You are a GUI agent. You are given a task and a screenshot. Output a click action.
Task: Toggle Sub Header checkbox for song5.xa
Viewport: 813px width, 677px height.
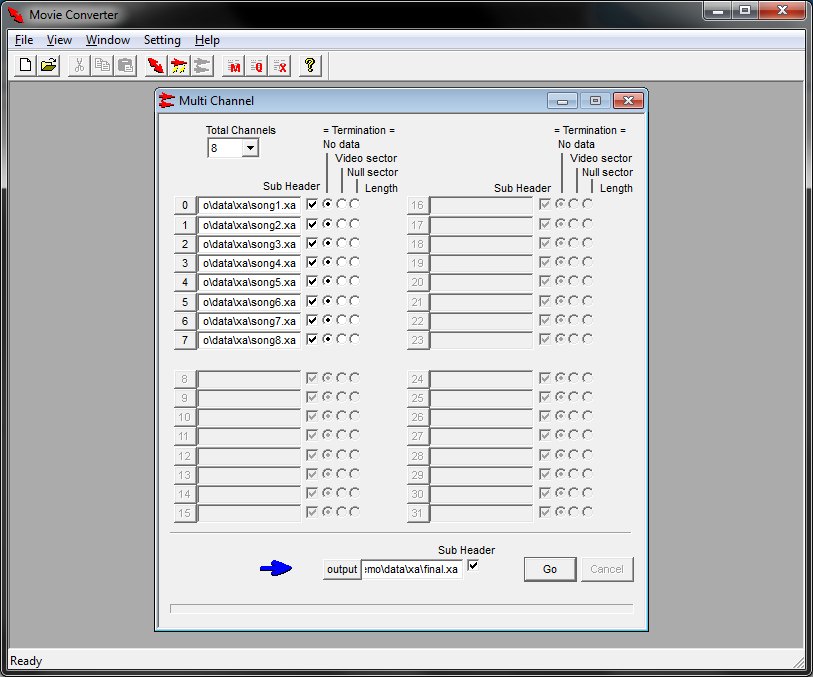[x=312, y=281]
